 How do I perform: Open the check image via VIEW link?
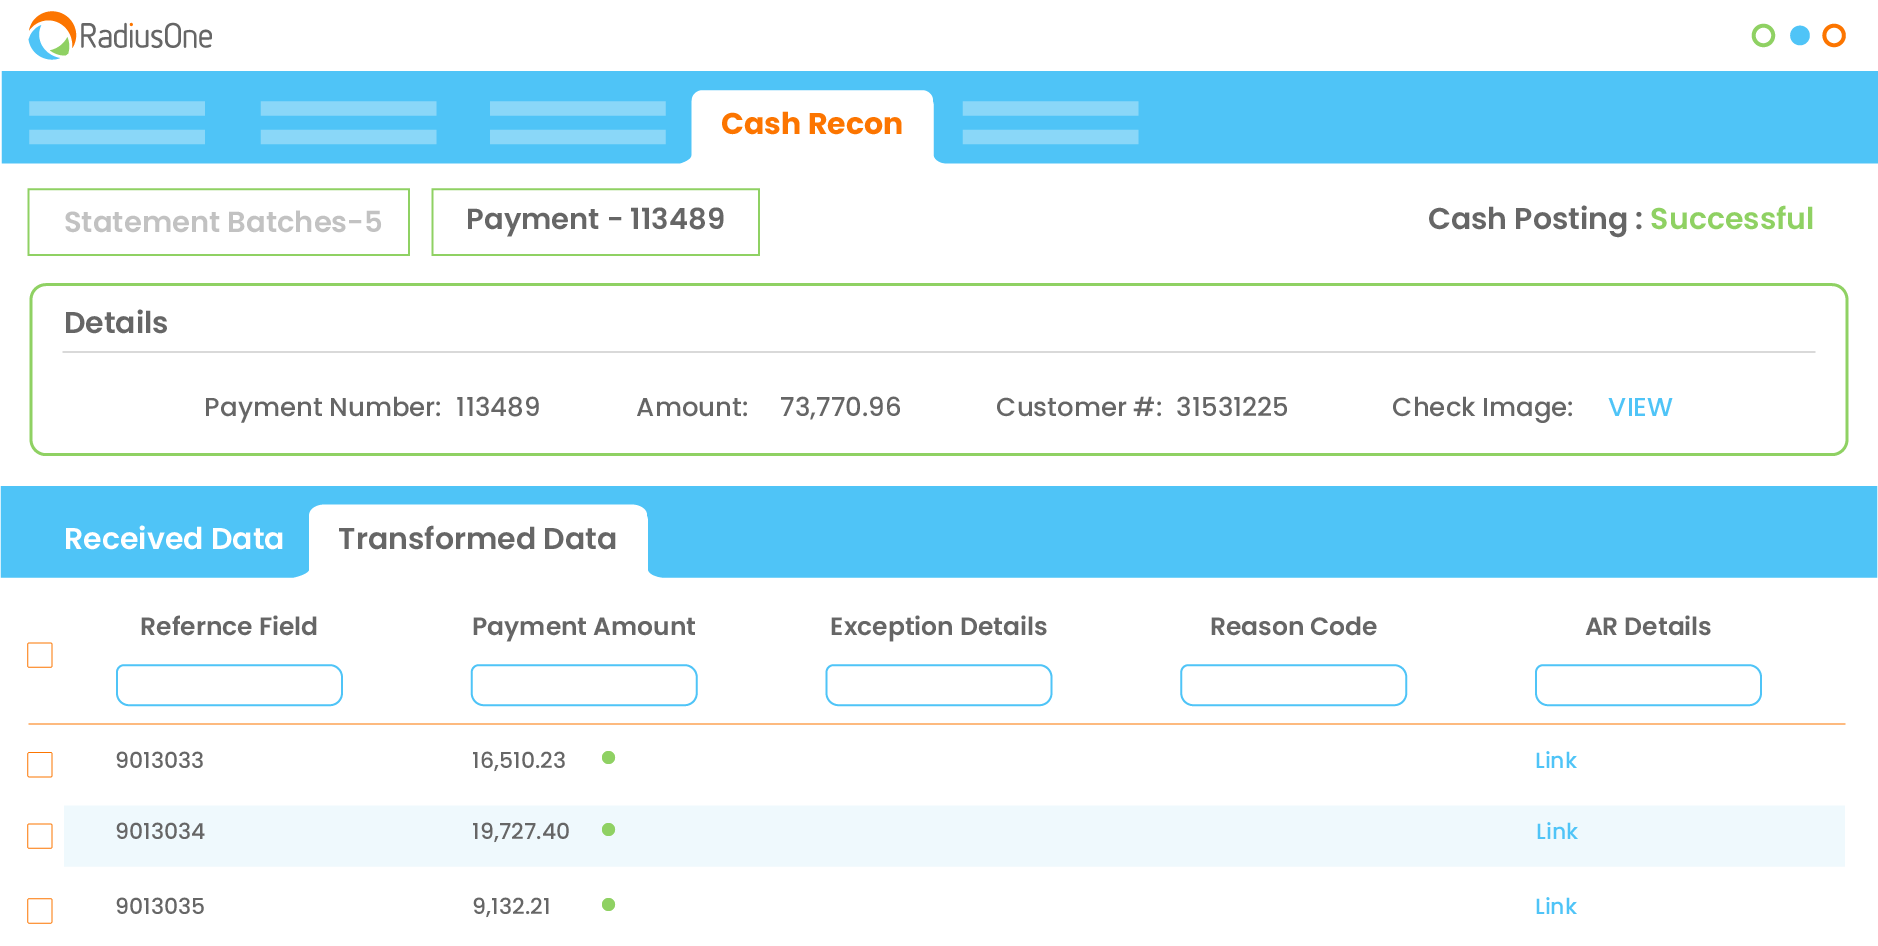point(1640,407)
